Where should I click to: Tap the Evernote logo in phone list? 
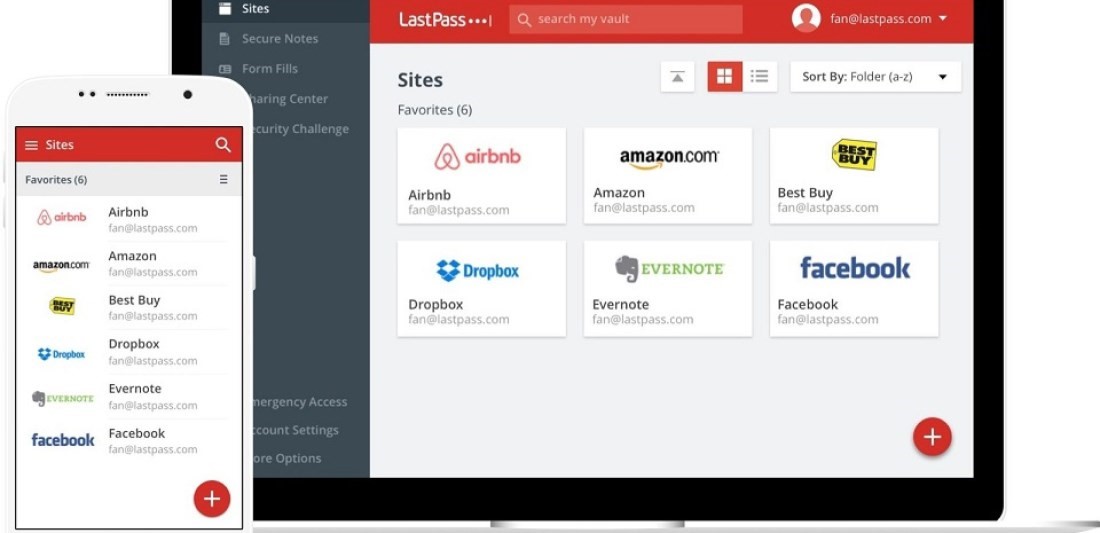click(62, 398)
